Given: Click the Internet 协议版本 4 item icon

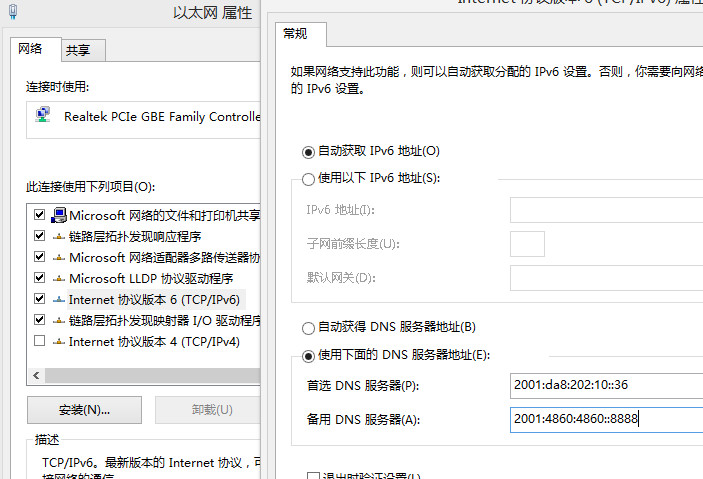Looking at the screenshot, I should (x=59, y=341).
